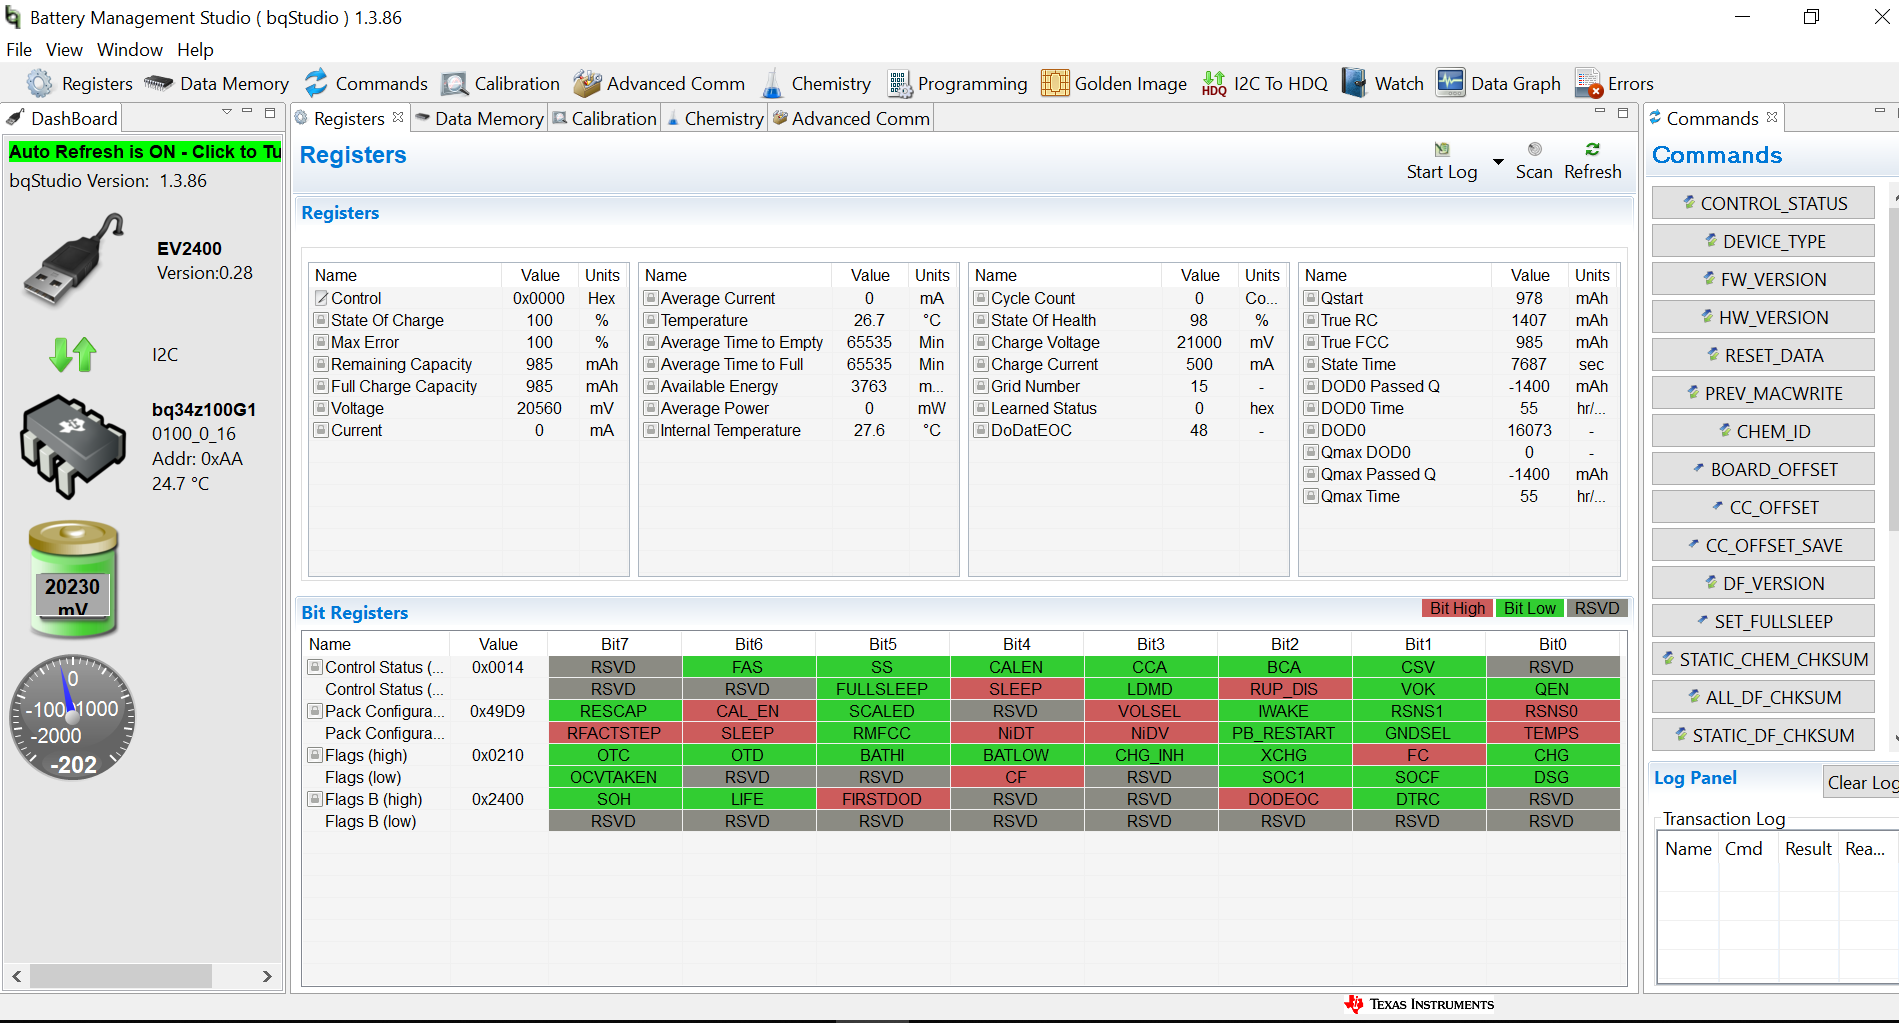
Task: Click the Start Log icon
Action: click(x=1442, y=149)
